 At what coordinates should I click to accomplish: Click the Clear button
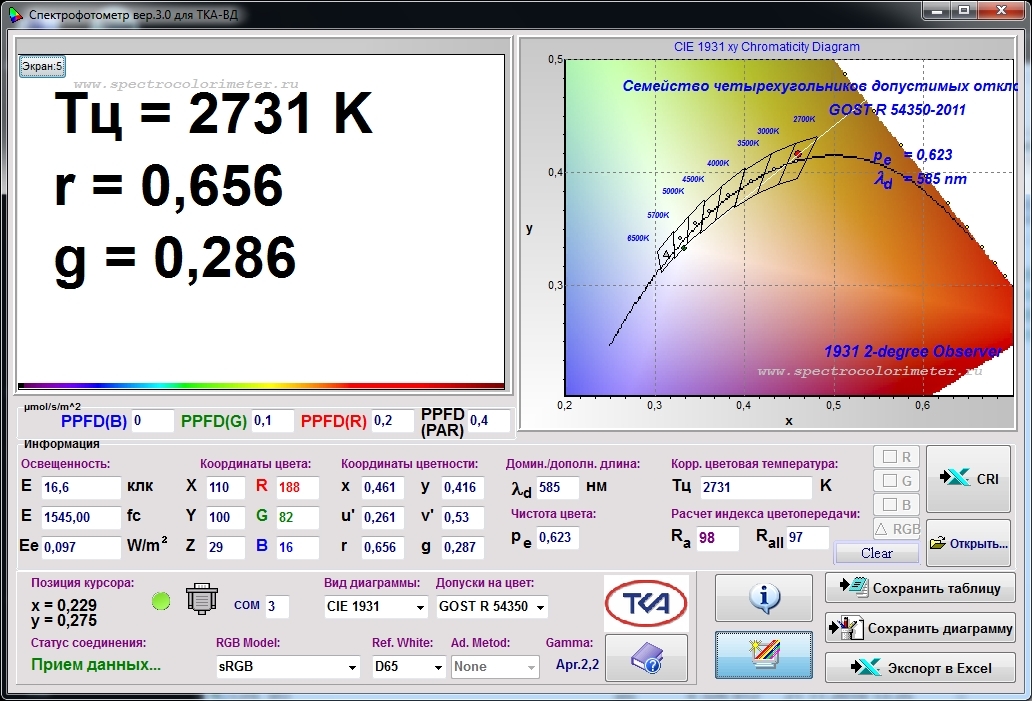point(876,553)
